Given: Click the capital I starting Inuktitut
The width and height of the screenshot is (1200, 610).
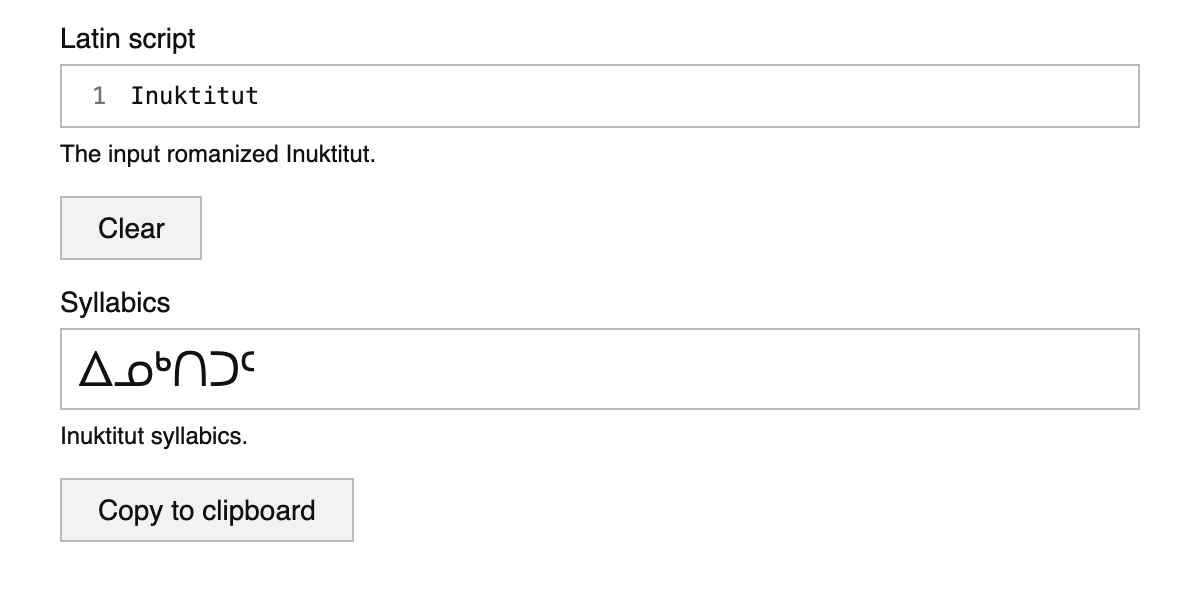Looking at the screenshot, I should [x=137, y=96].
